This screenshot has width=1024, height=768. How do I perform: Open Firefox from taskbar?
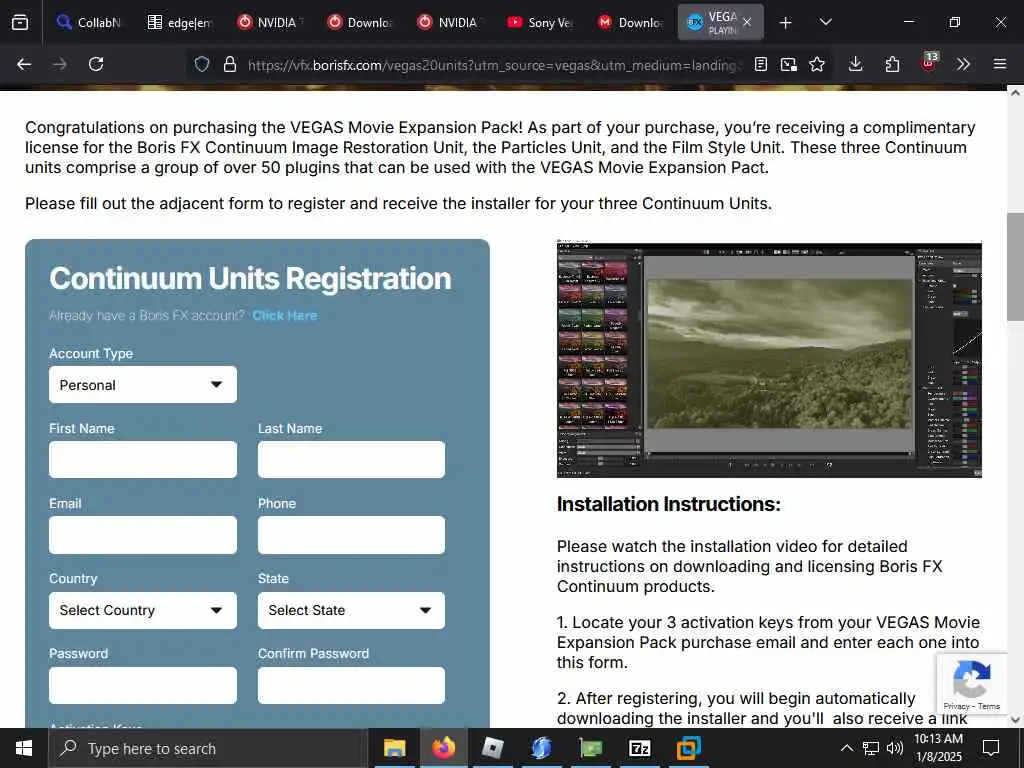click(443, 748)
